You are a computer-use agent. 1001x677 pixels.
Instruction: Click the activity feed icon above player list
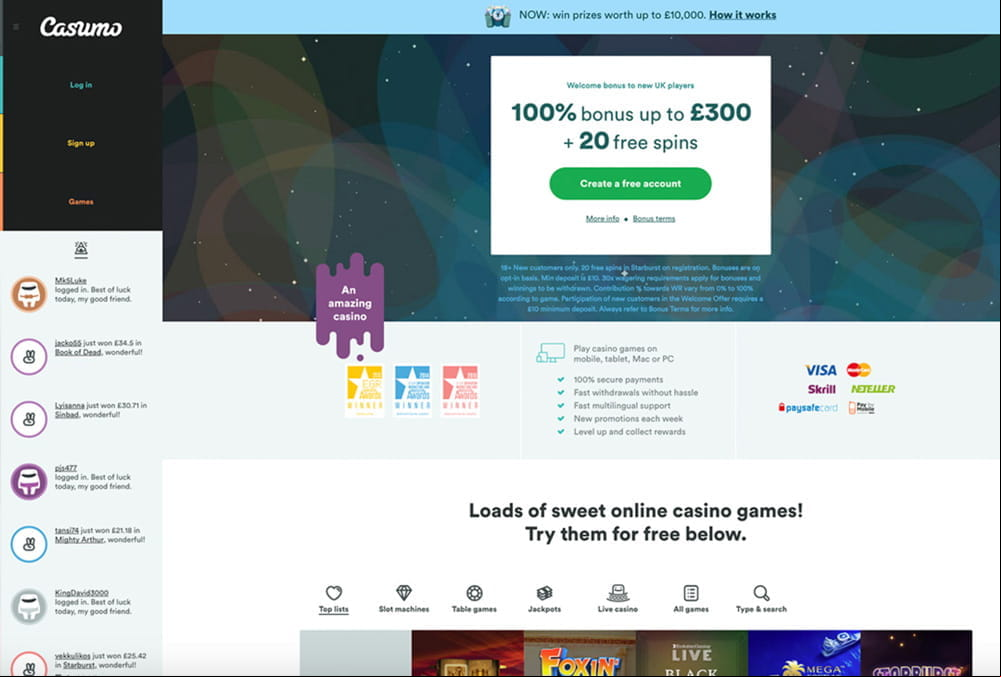81,249
